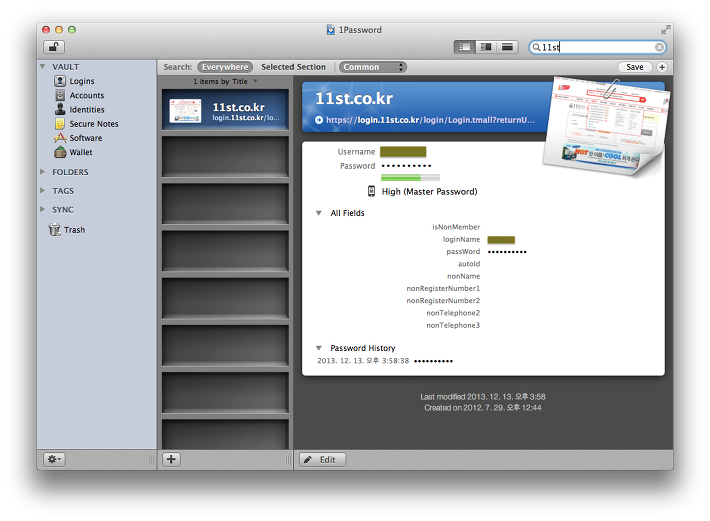Lock the vault with the padlock button

pos(54,47)
